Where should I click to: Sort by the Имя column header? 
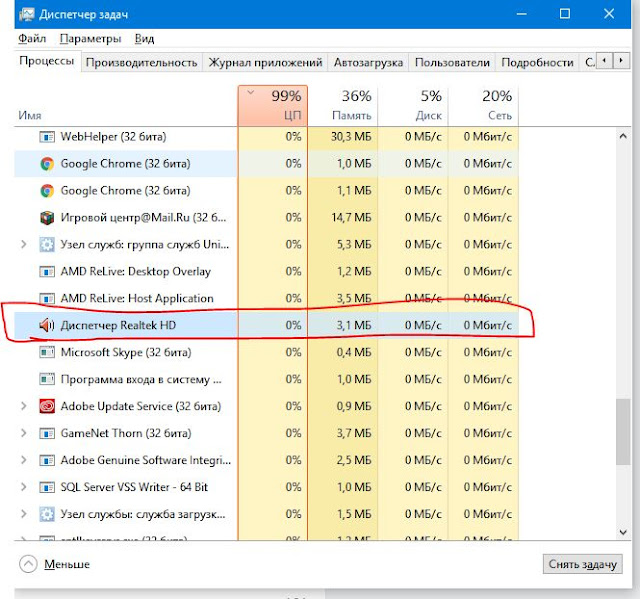(x=126, y=106)
